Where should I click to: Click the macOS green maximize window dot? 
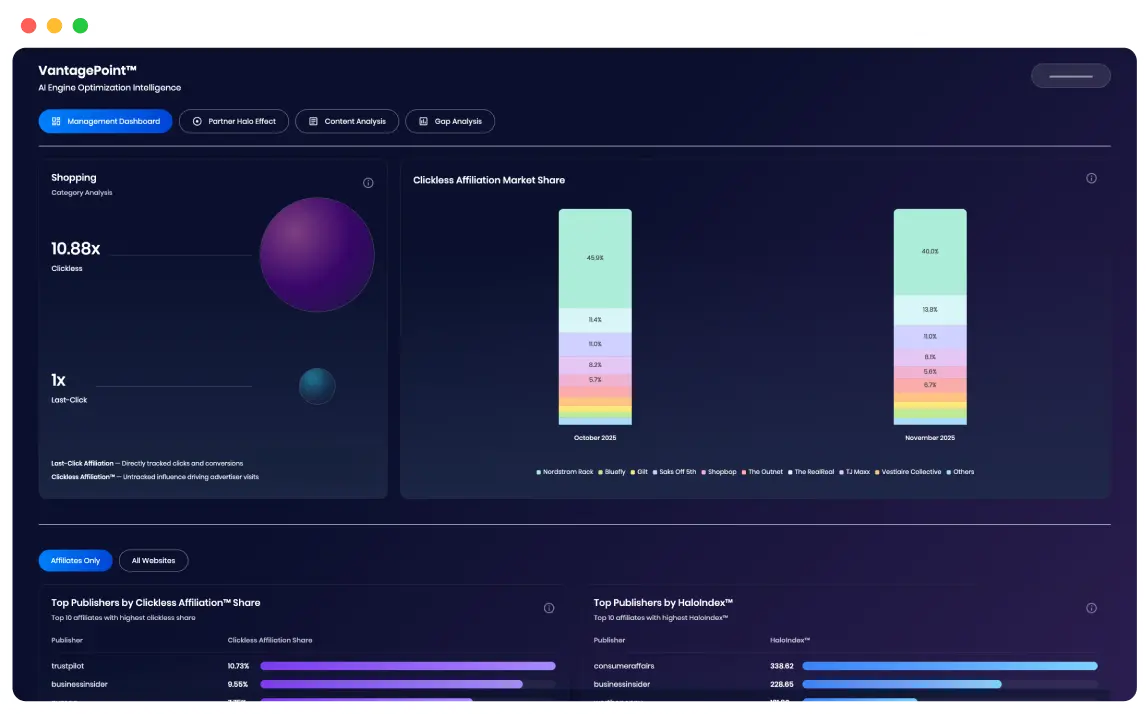coord(80,26)
